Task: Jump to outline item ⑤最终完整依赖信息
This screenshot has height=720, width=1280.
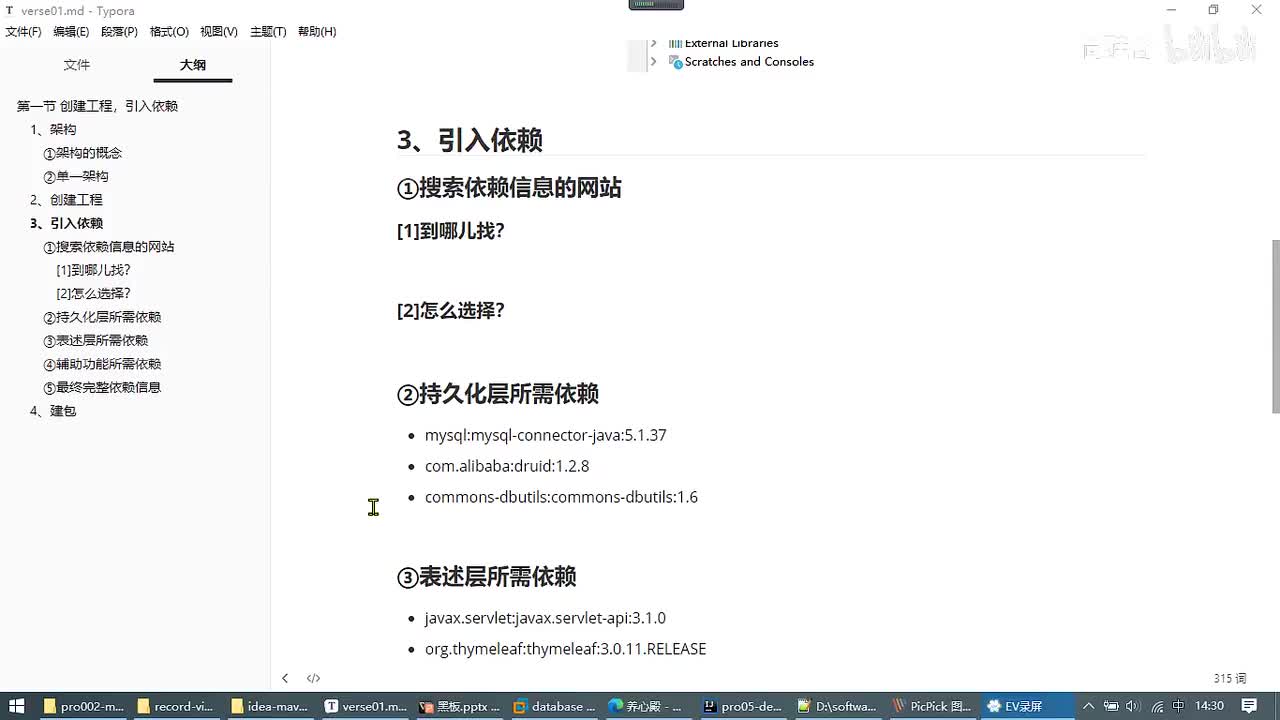Action: tap(102, 387)
